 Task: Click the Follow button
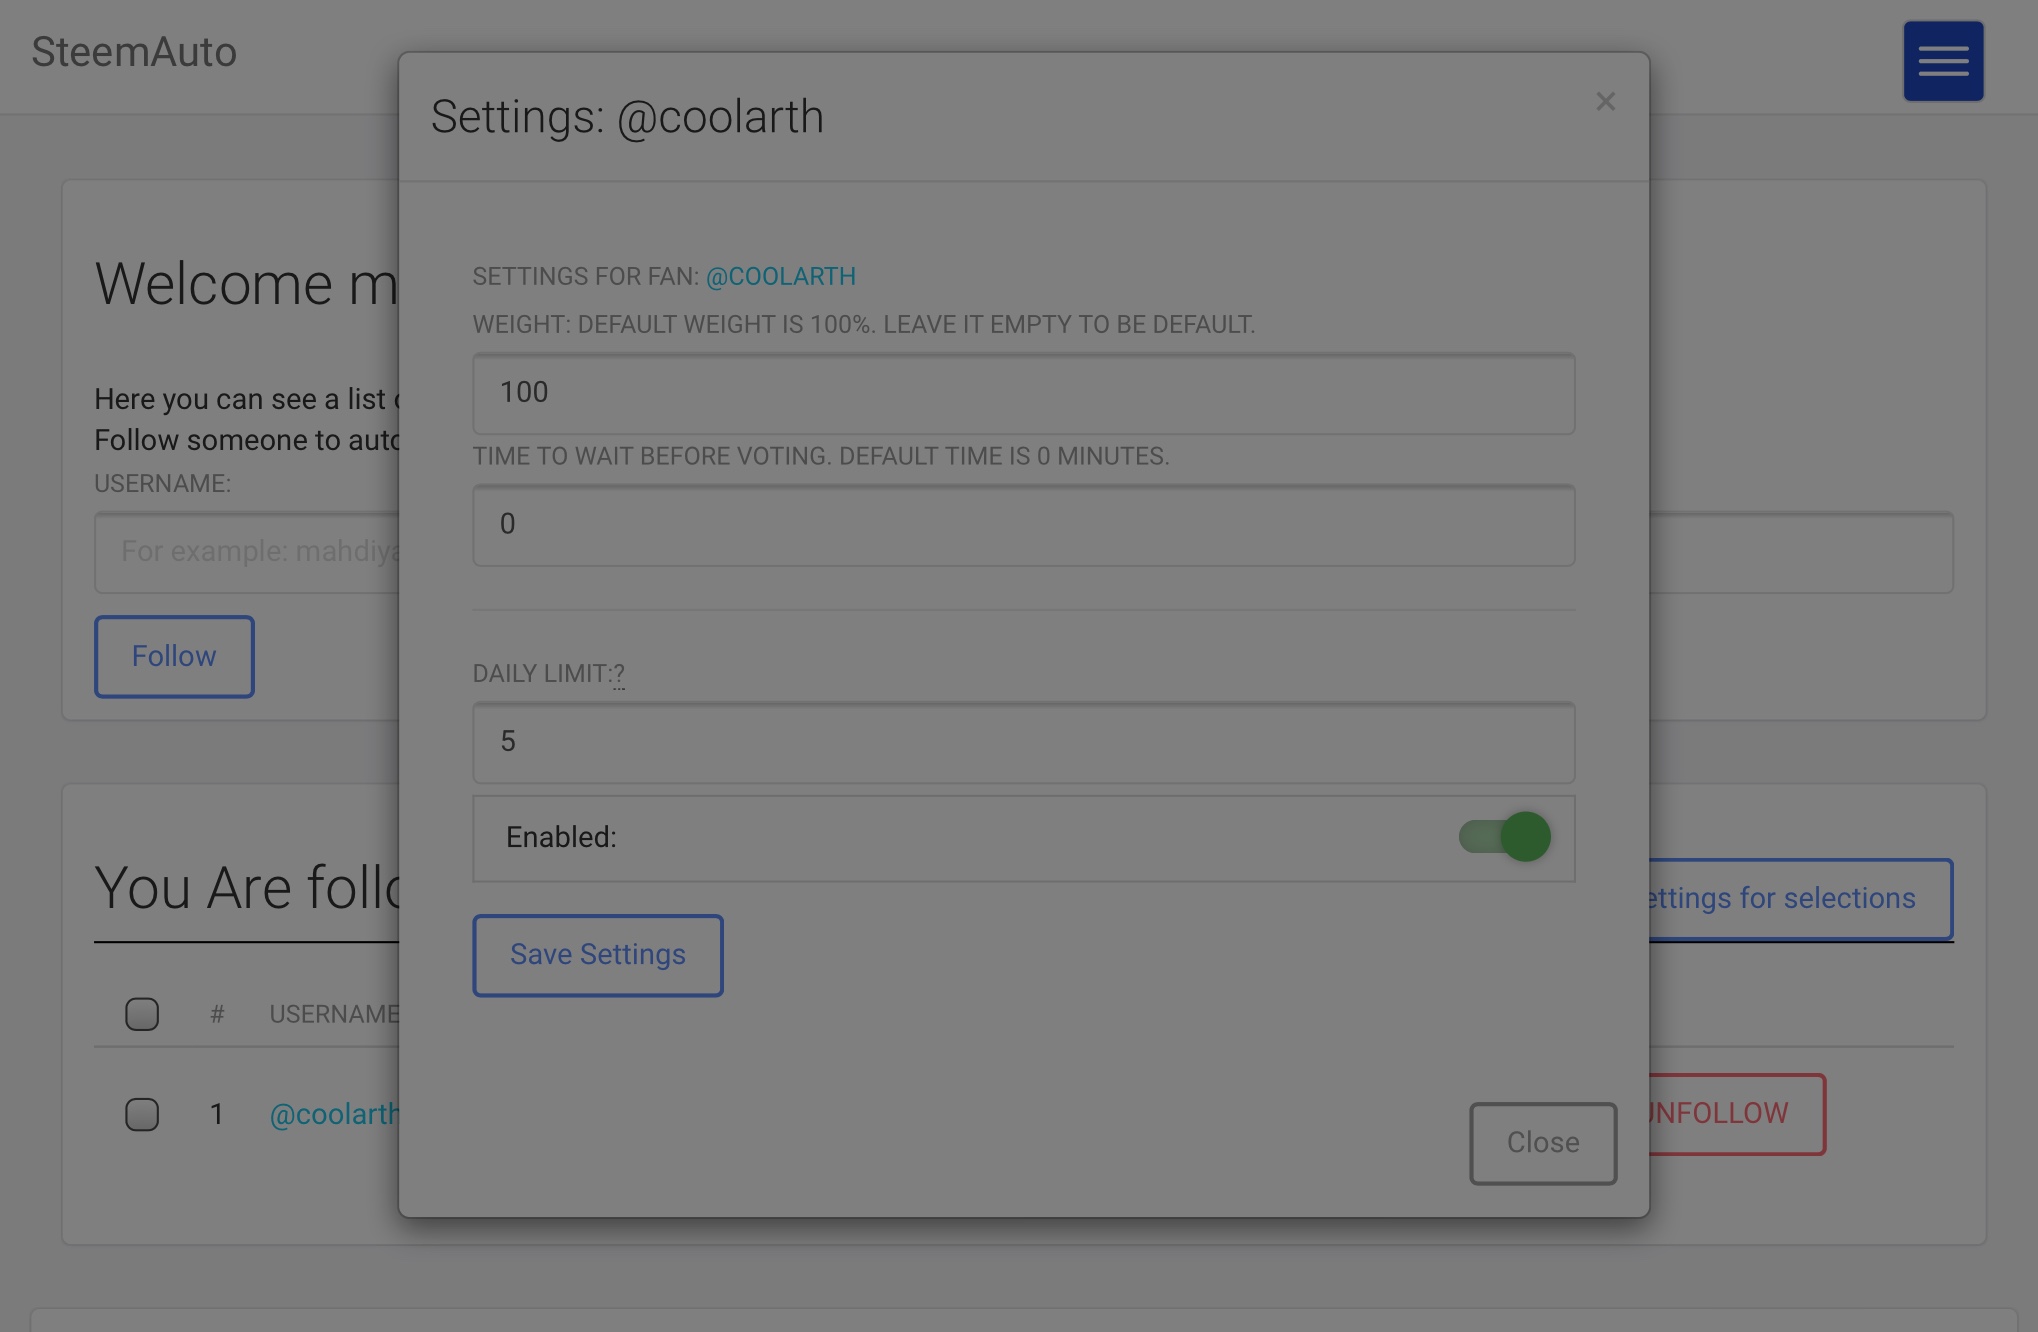[x=174, y=656]
